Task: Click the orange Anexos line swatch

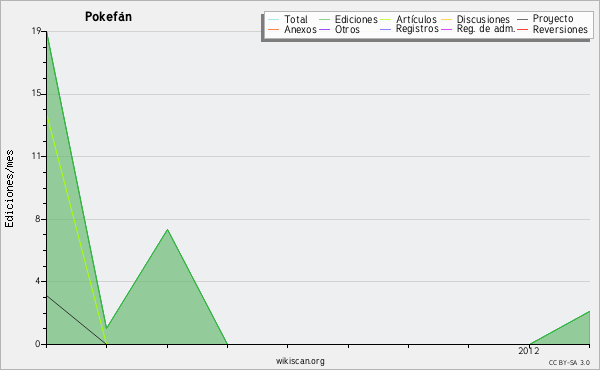Action: [x=274, y=29]
